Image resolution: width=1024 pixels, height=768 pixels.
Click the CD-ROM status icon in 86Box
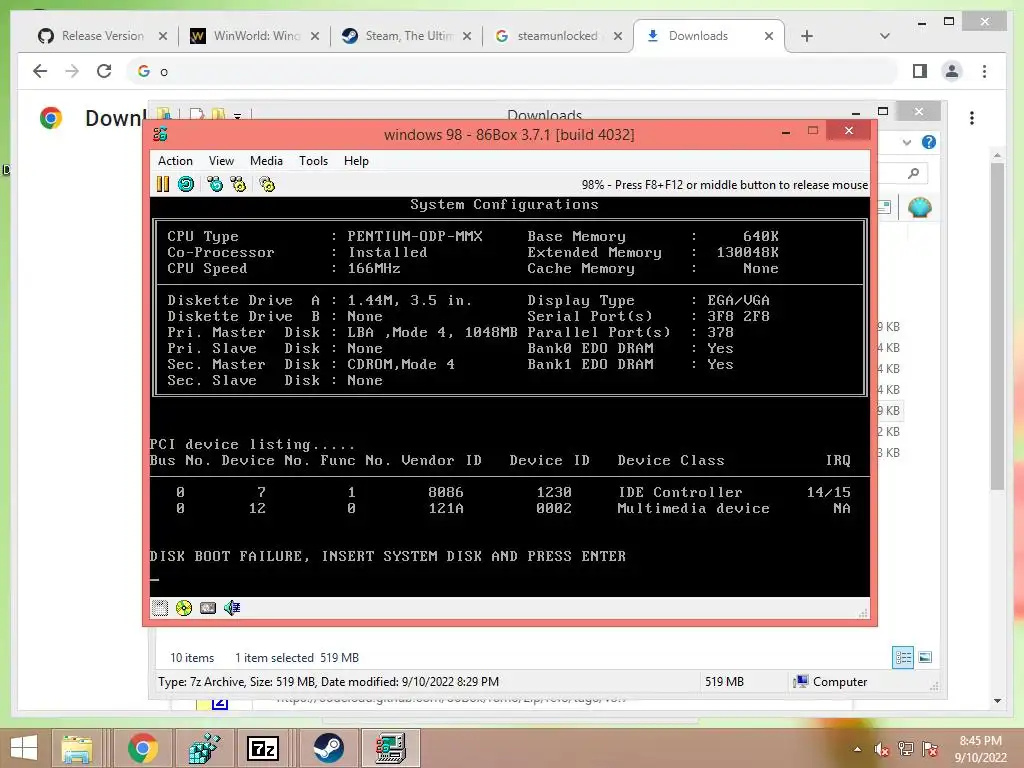pyautogui.click(x=184, y=608)
